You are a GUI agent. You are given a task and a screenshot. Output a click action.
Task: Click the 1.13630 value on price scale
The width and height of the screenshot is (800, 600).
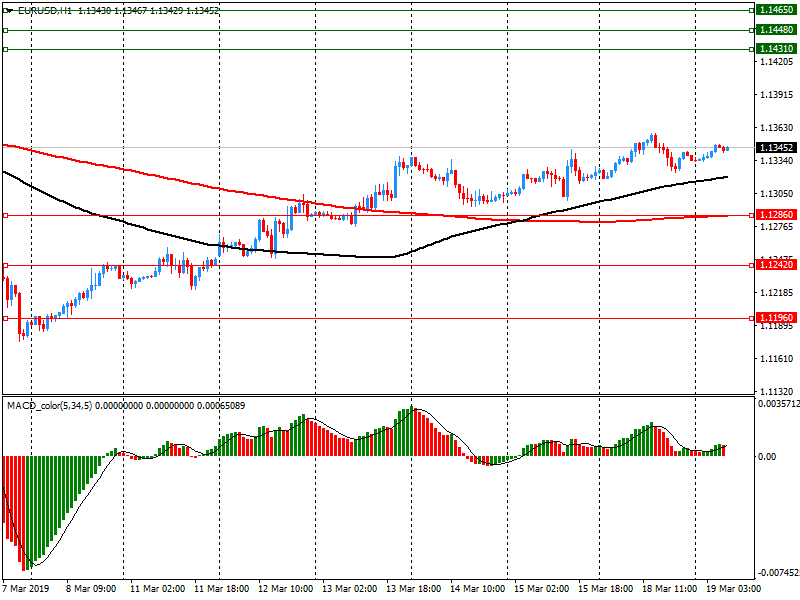[x=775, y=128]
